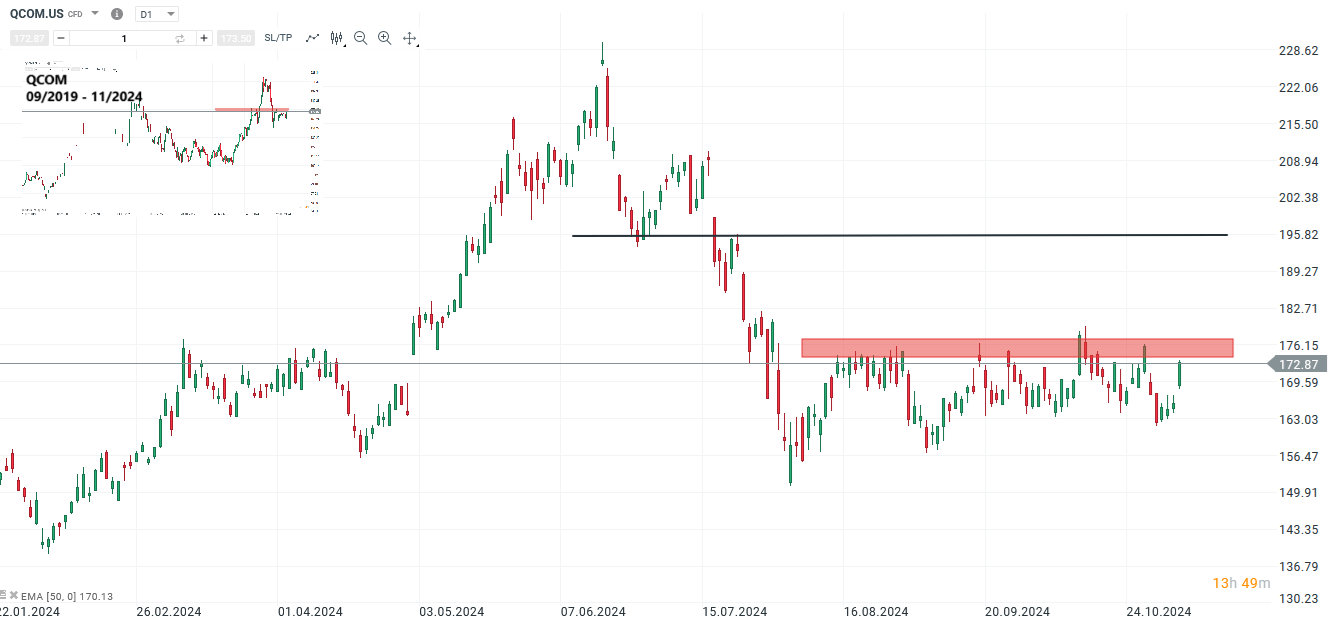1336x622 pixels.
Task: Select the 172.87 sell price tab
Action: click(x=30, y=38)
